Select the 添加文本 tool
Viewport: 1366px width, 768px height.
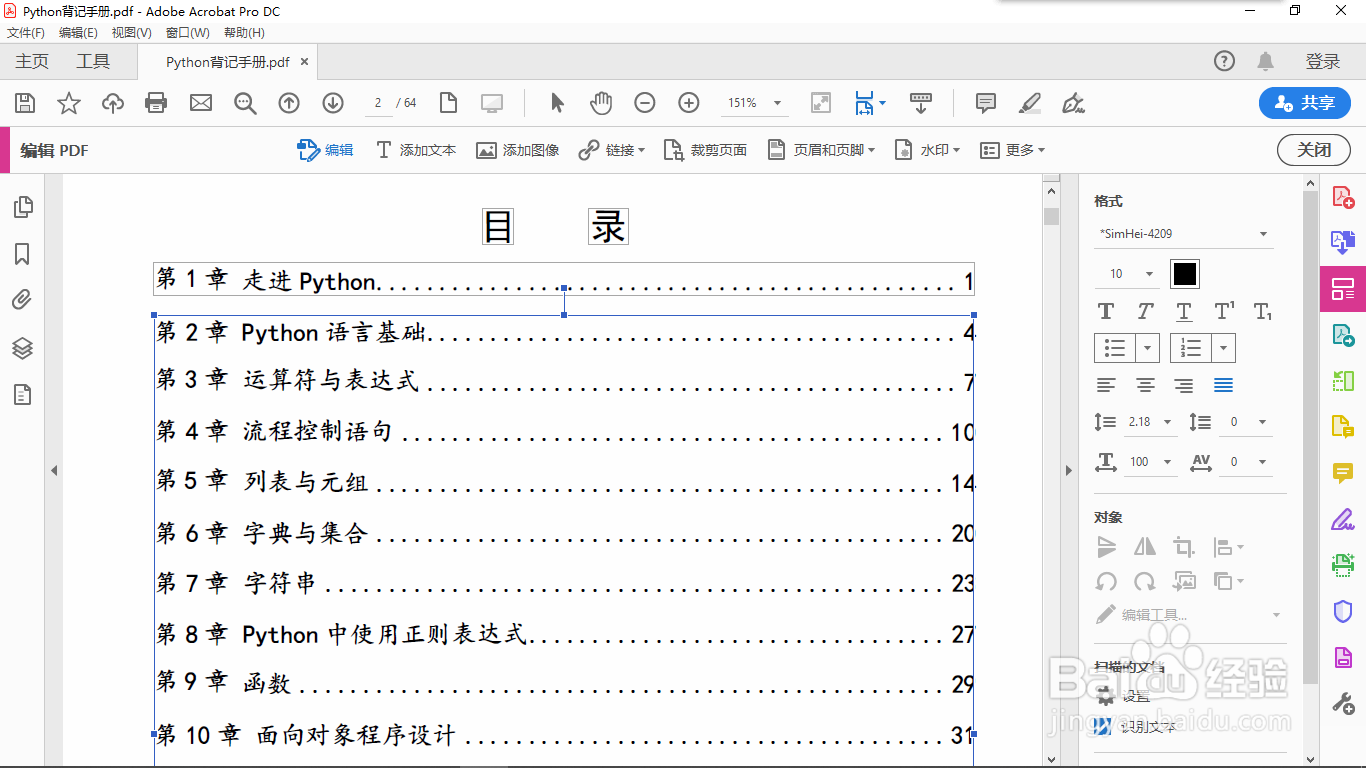(416, 150)
